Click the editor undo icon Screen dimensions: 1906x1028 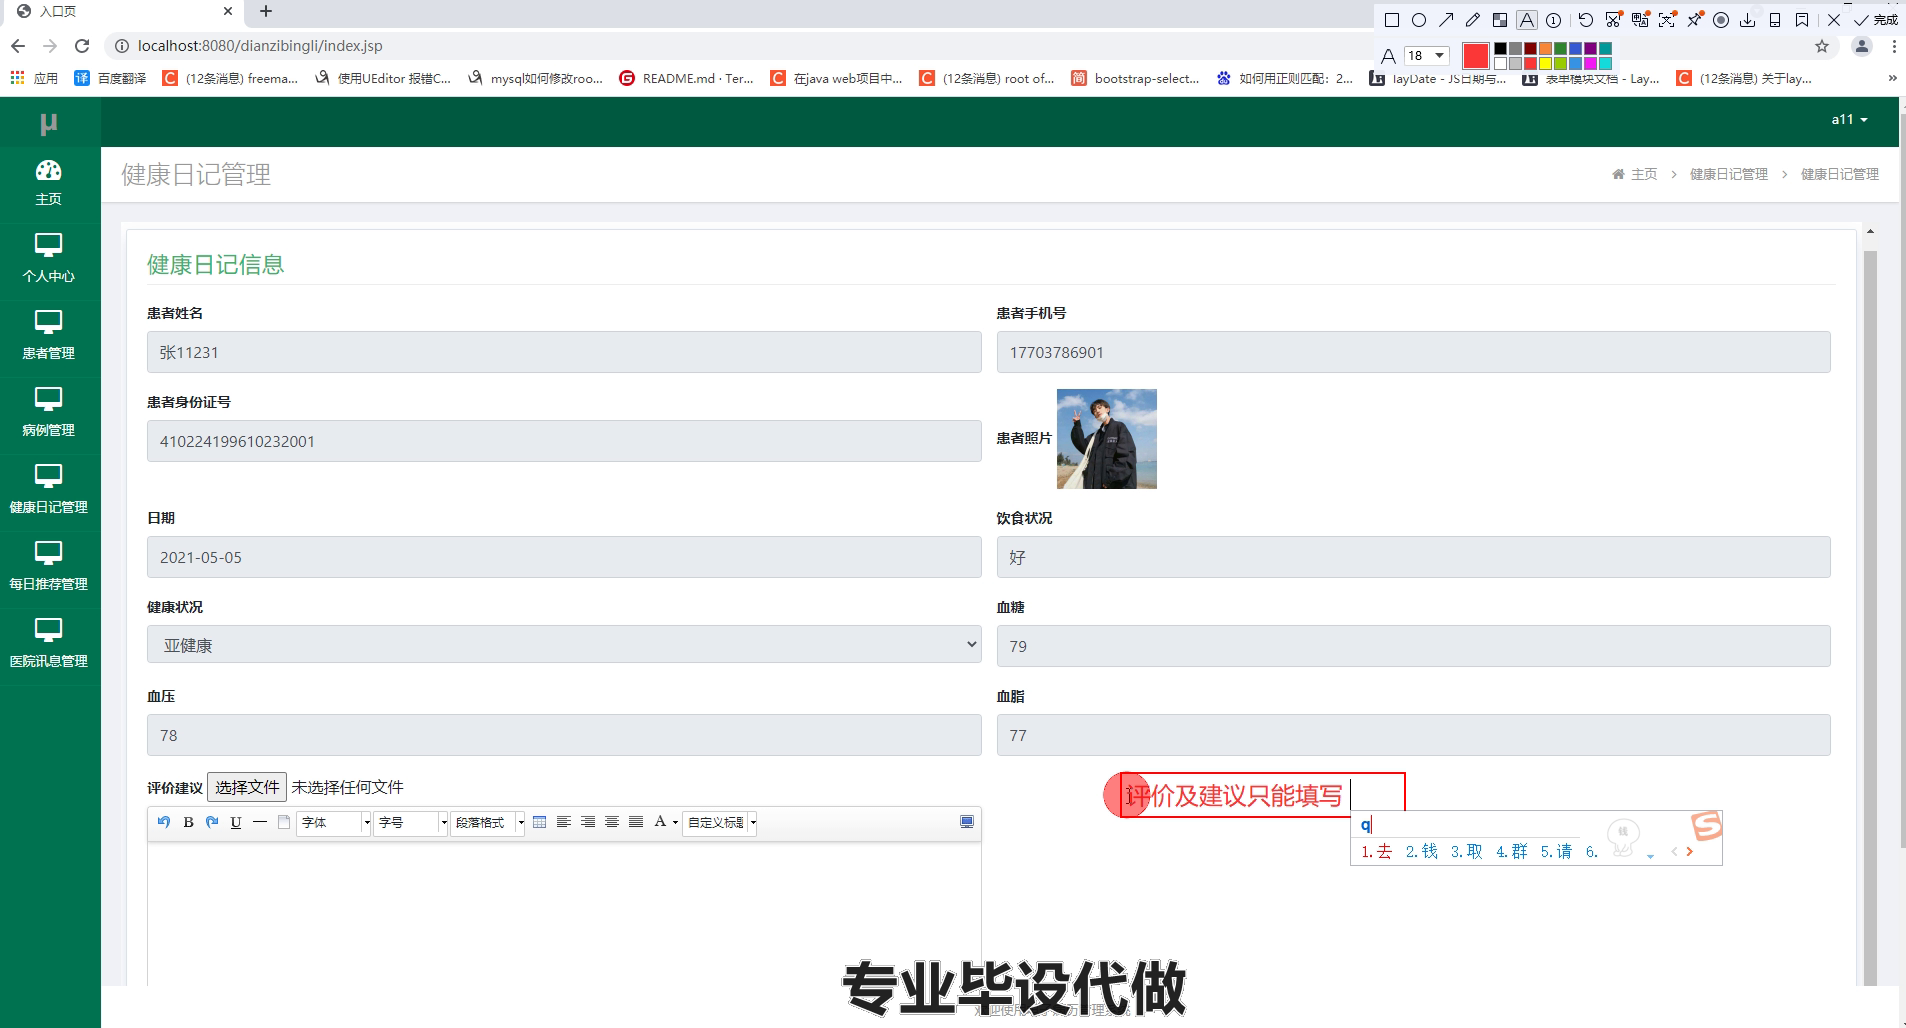(x=164, y=822)
